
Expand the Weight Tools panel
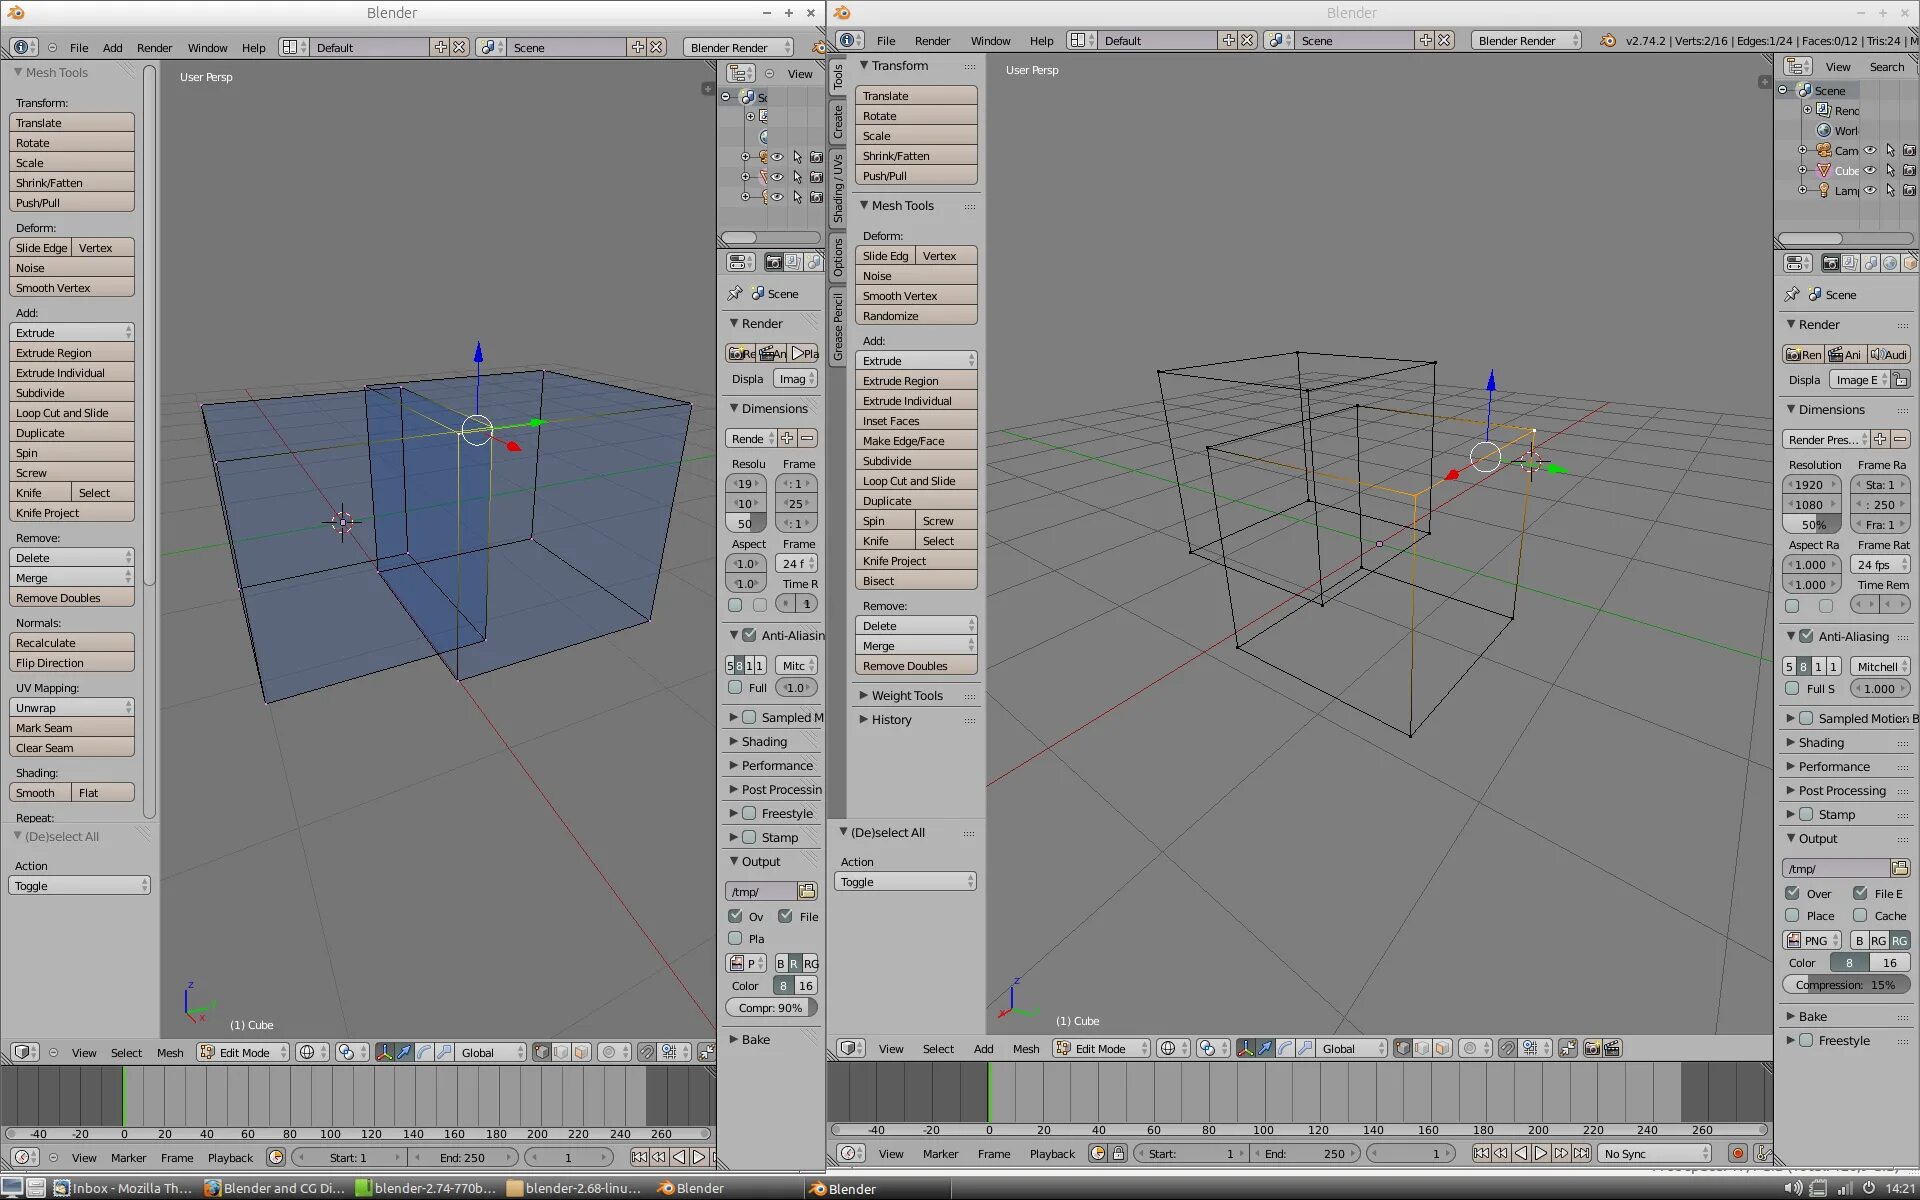pos(906,696)
